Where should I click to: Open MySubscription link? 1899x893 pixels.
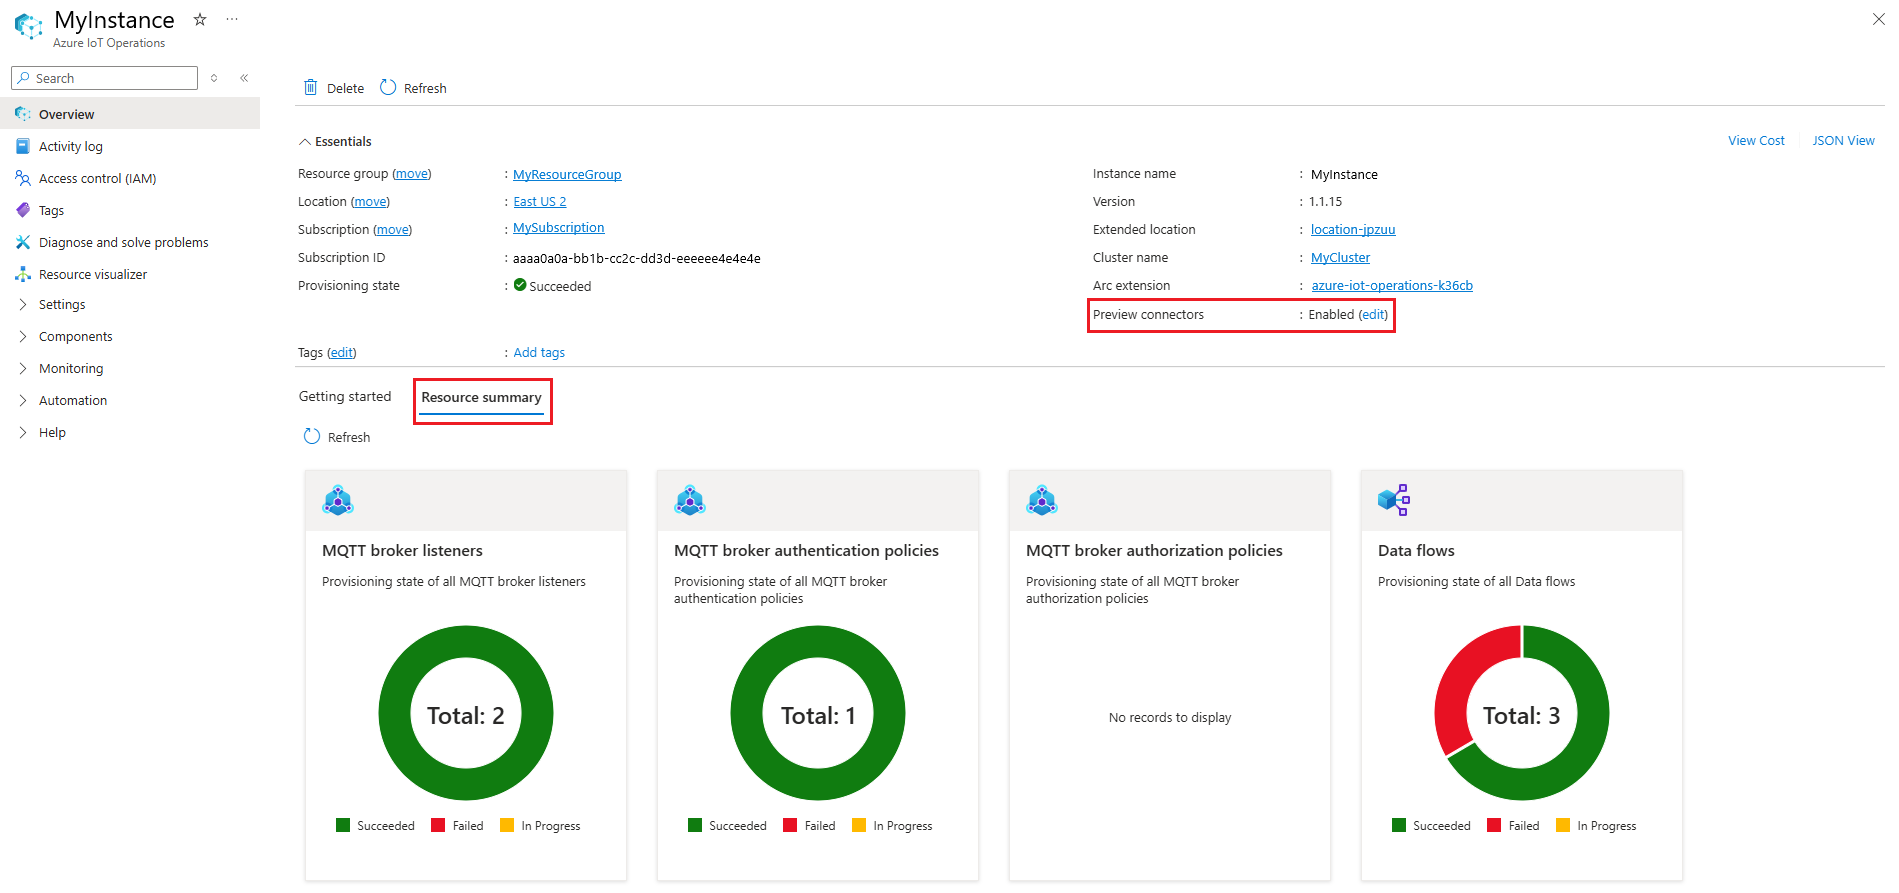[559, 227]
